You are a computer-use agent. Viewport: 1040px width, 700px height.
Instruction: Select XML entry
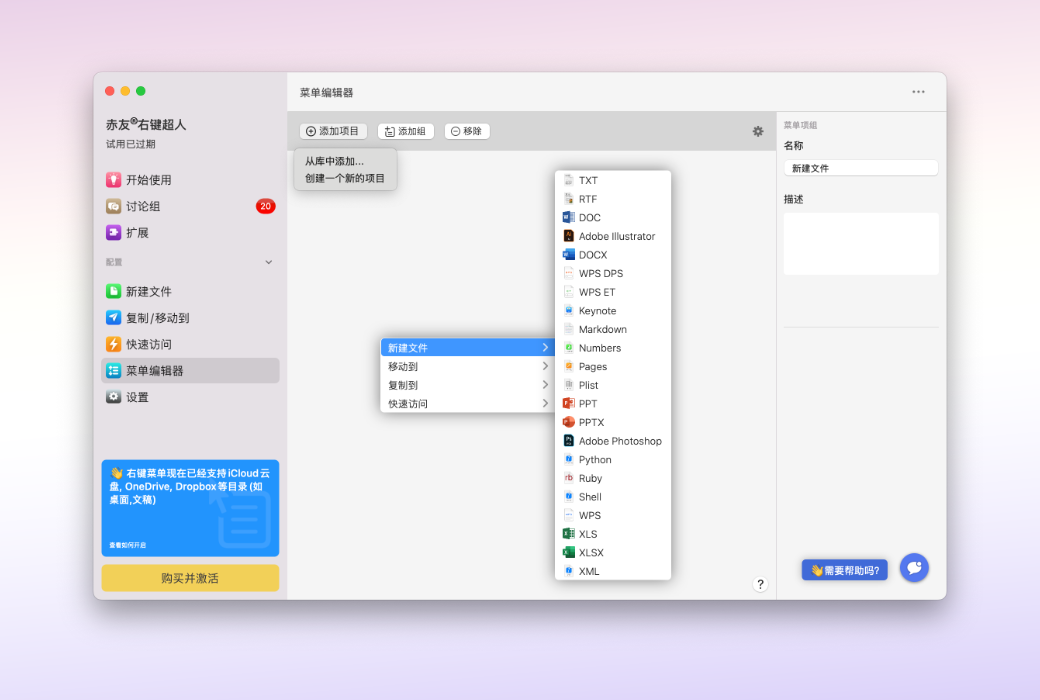coord(613,571)
